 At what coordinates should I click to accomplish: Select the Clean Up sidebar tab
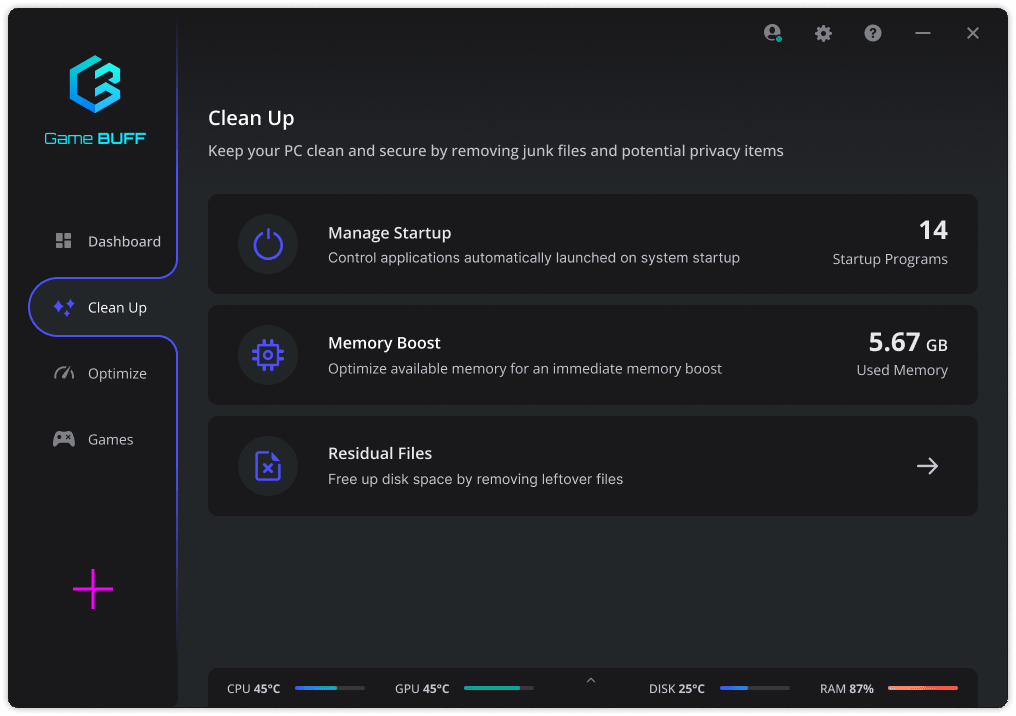[102, 307]
